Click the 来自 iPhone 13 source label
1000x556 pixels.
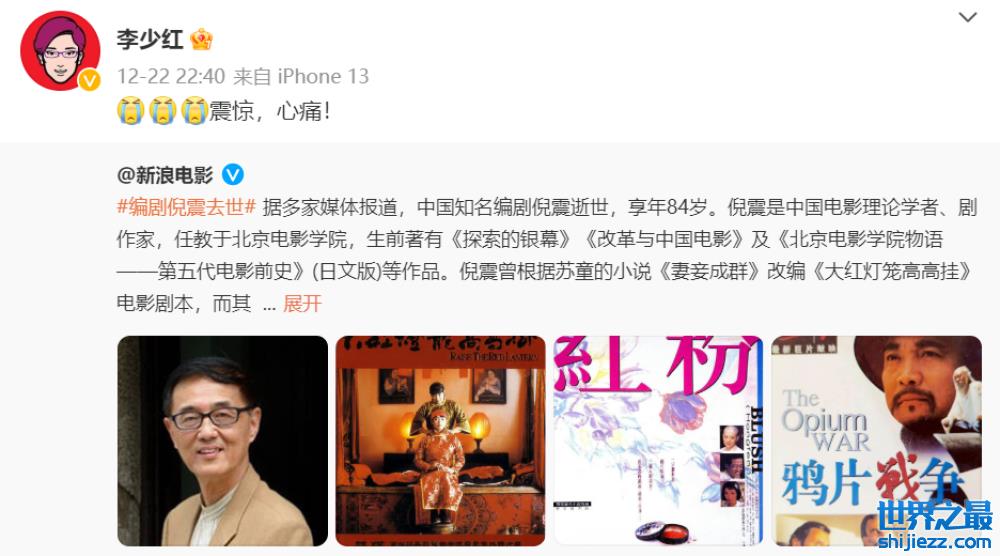pos(301,77)
